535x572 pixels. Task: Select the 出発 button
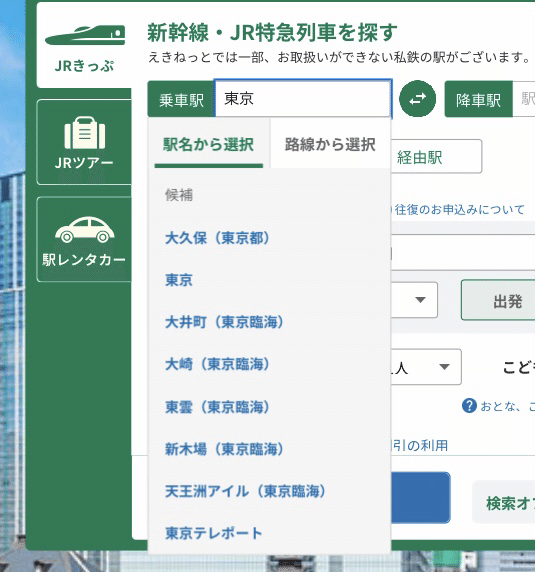coord(498,300)
